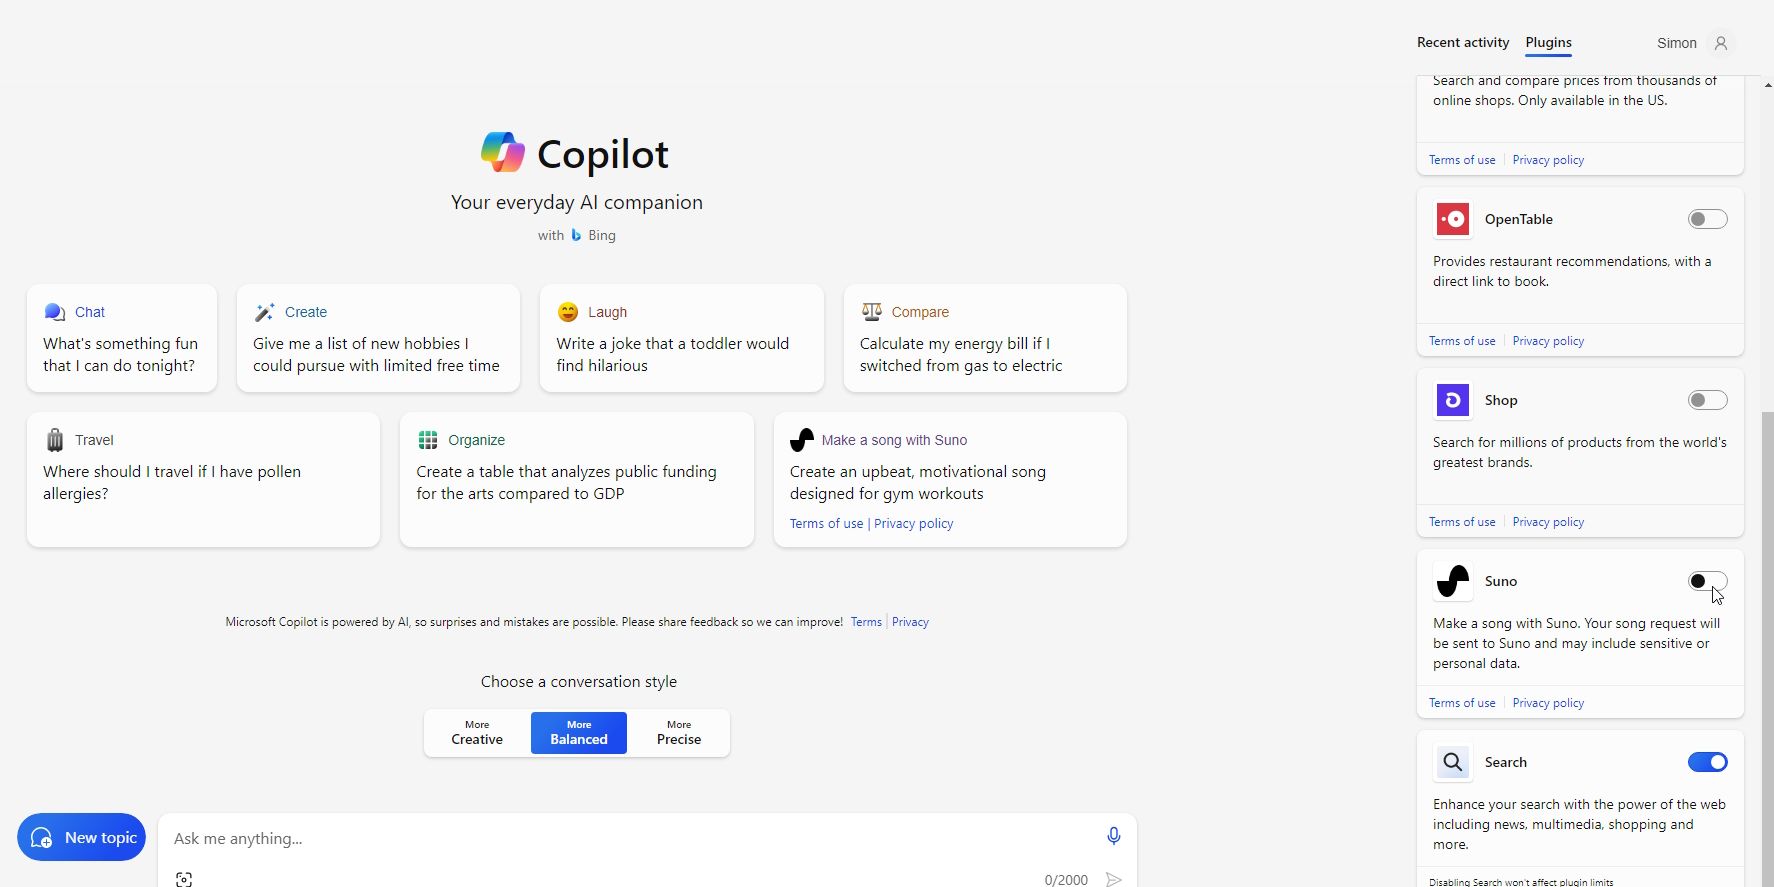Click the Organize table icon
The width and height of the screenshot is (1774, 887).
pos(428,439)
